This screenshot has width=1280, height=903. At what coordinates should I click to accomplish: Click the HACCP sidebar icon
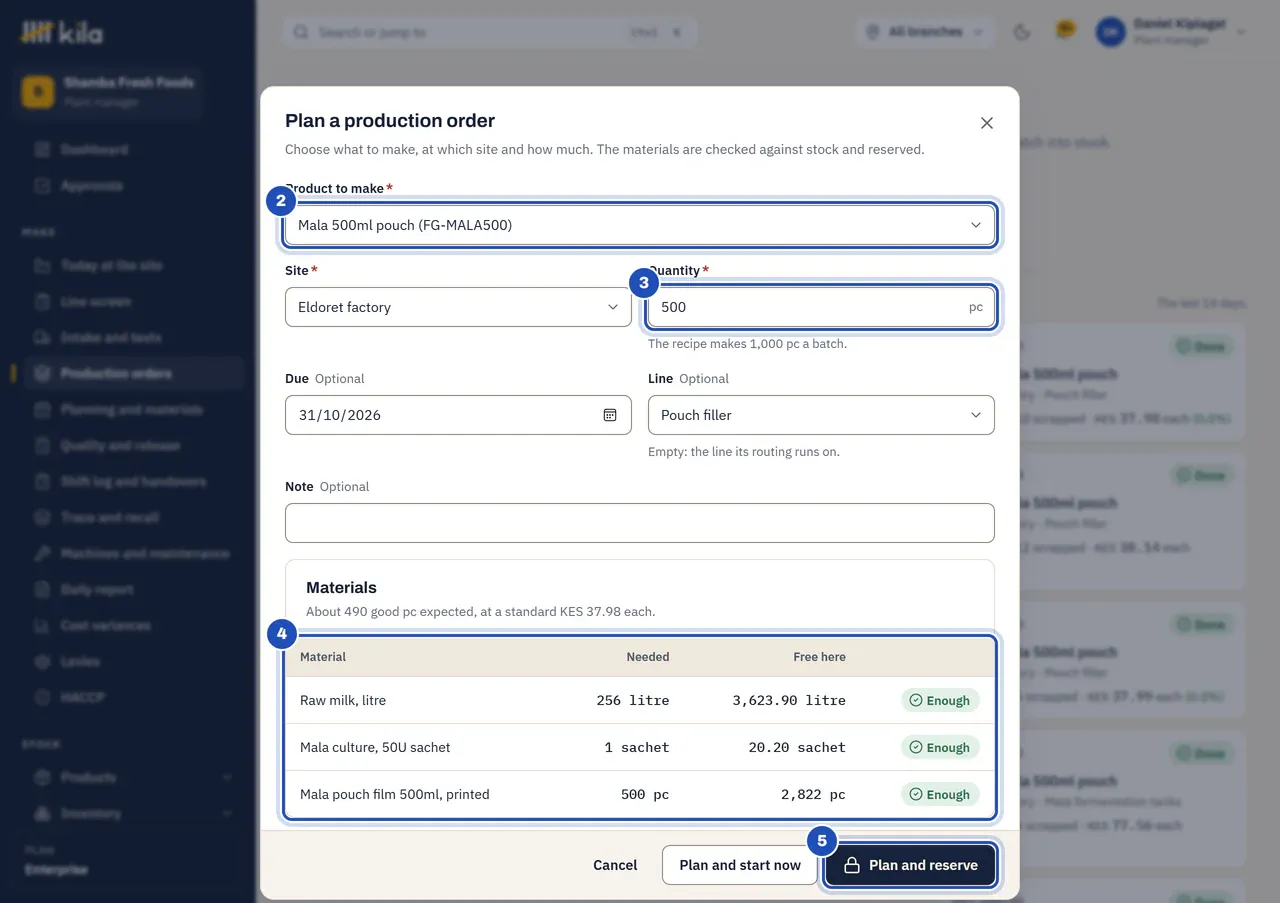click(x=42, y=697)
